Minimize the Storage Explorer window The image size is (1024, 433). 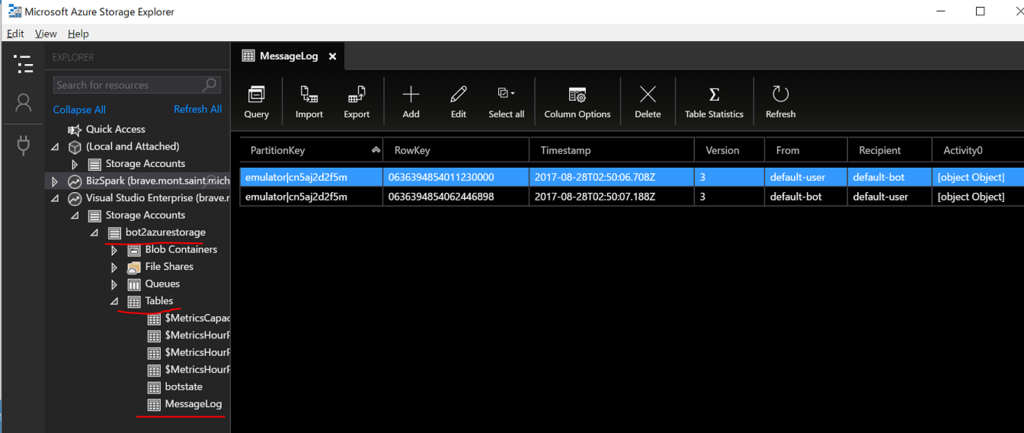click(x=940, y=12)
